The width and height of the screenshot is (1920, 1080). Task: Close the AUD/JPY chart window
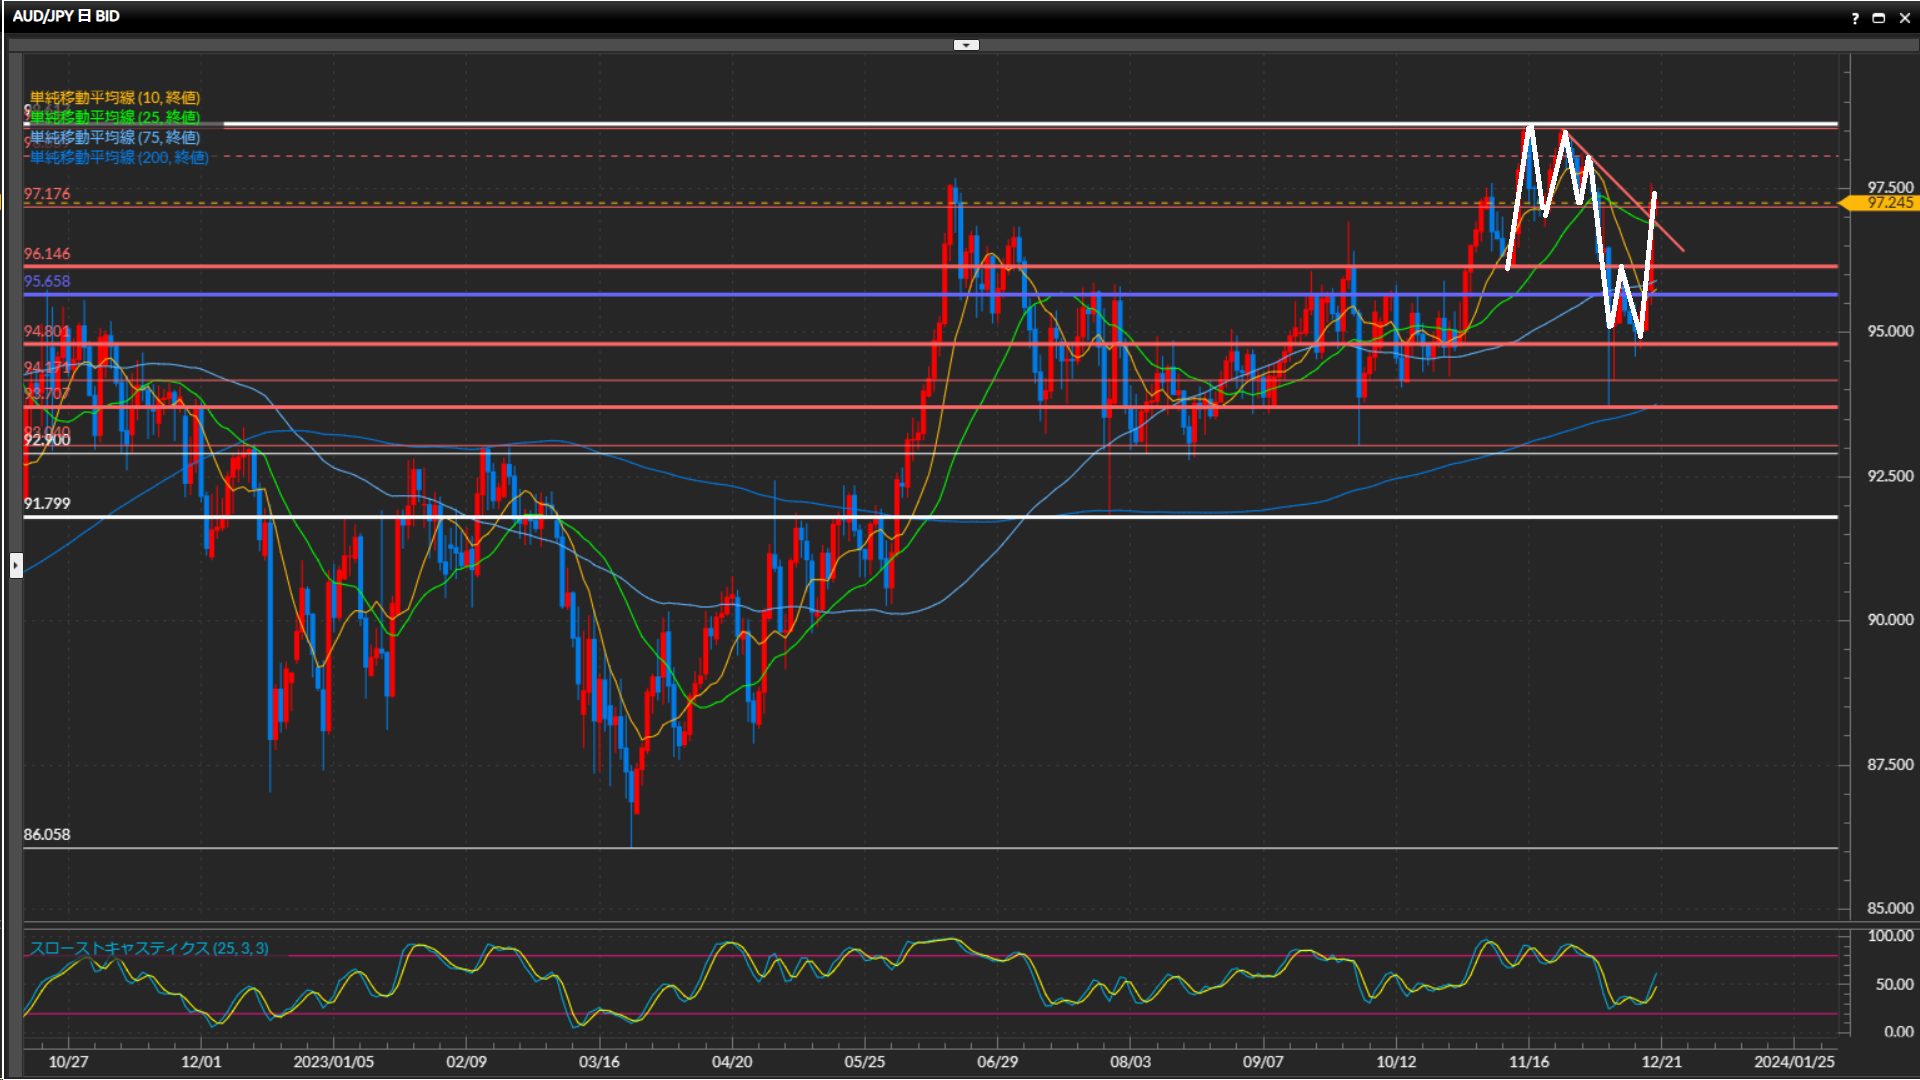click(x=1904, y=18)
